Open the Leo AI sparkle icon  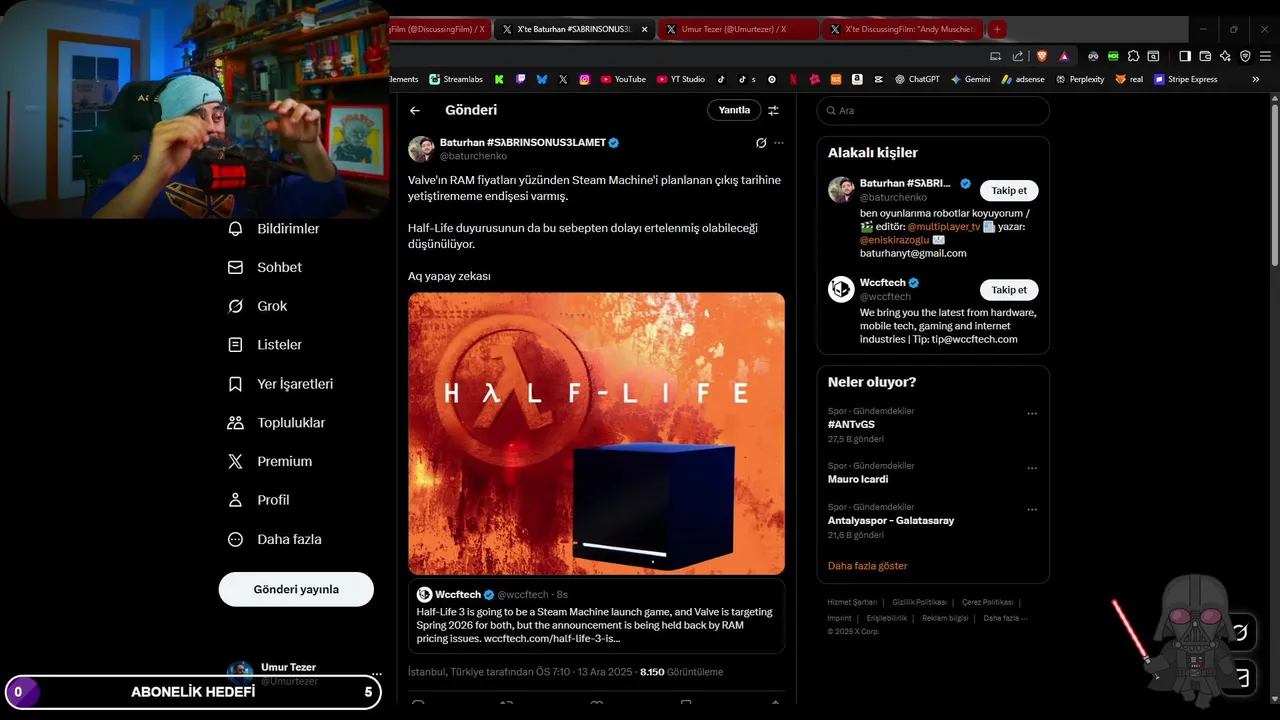coord(1225,56)
